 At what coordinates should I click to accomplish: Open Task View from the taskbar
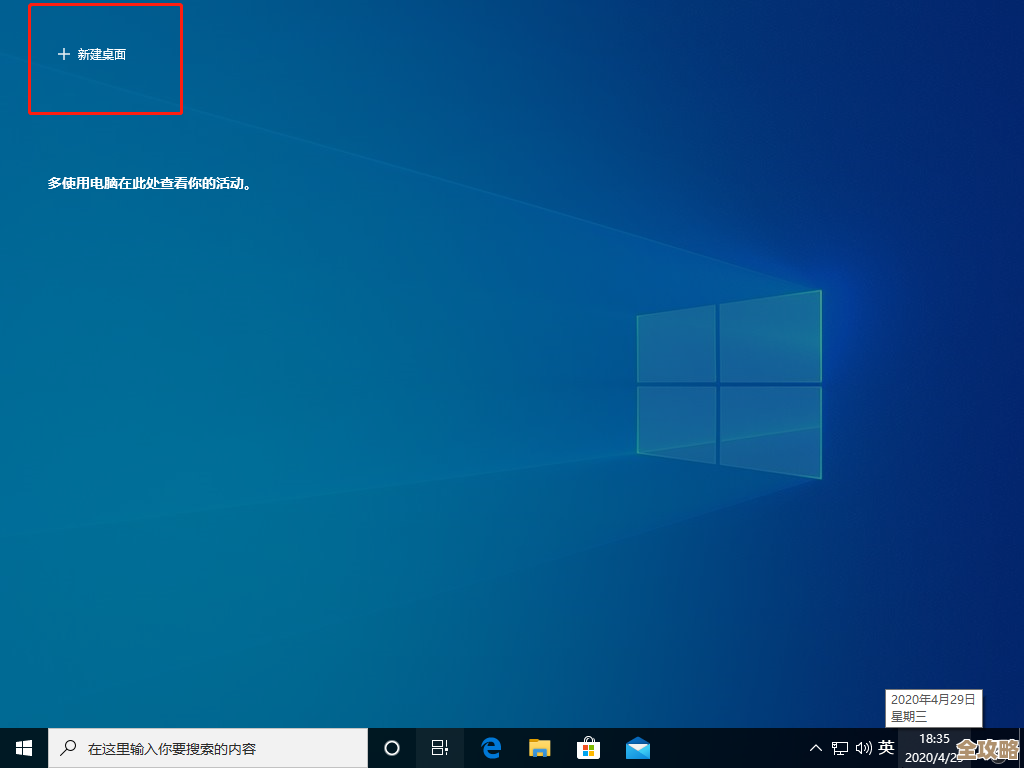point(440,747)
